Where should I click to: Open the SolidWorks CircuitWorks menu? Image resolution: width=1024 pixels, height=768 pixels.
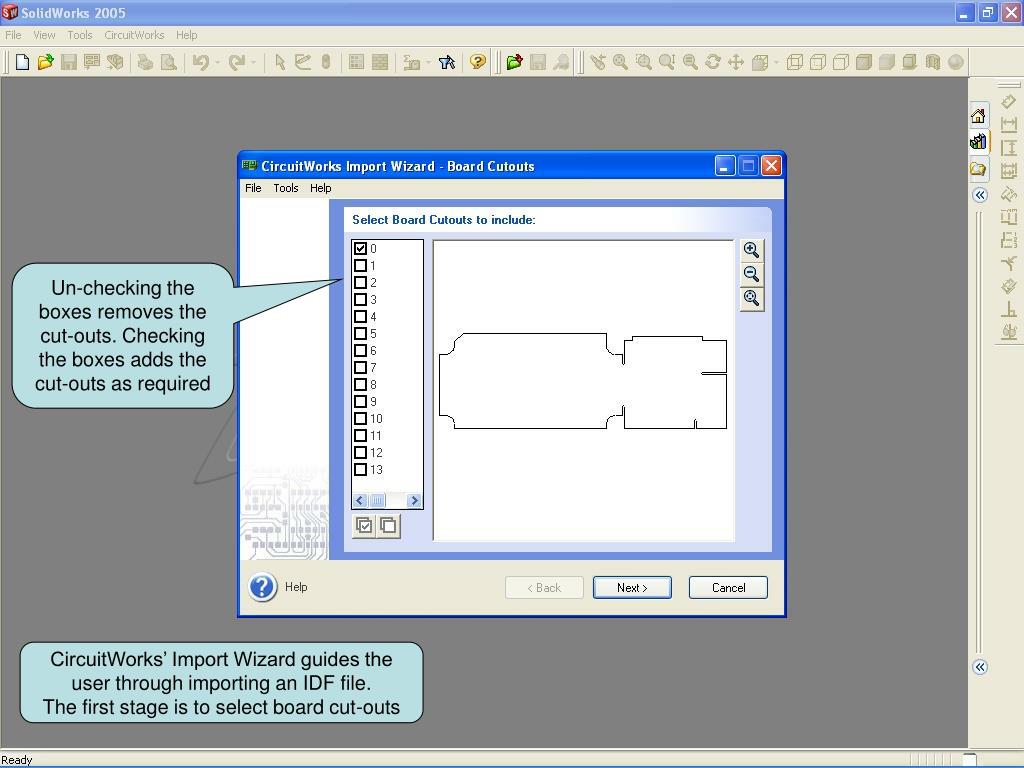tap(134, 35)
